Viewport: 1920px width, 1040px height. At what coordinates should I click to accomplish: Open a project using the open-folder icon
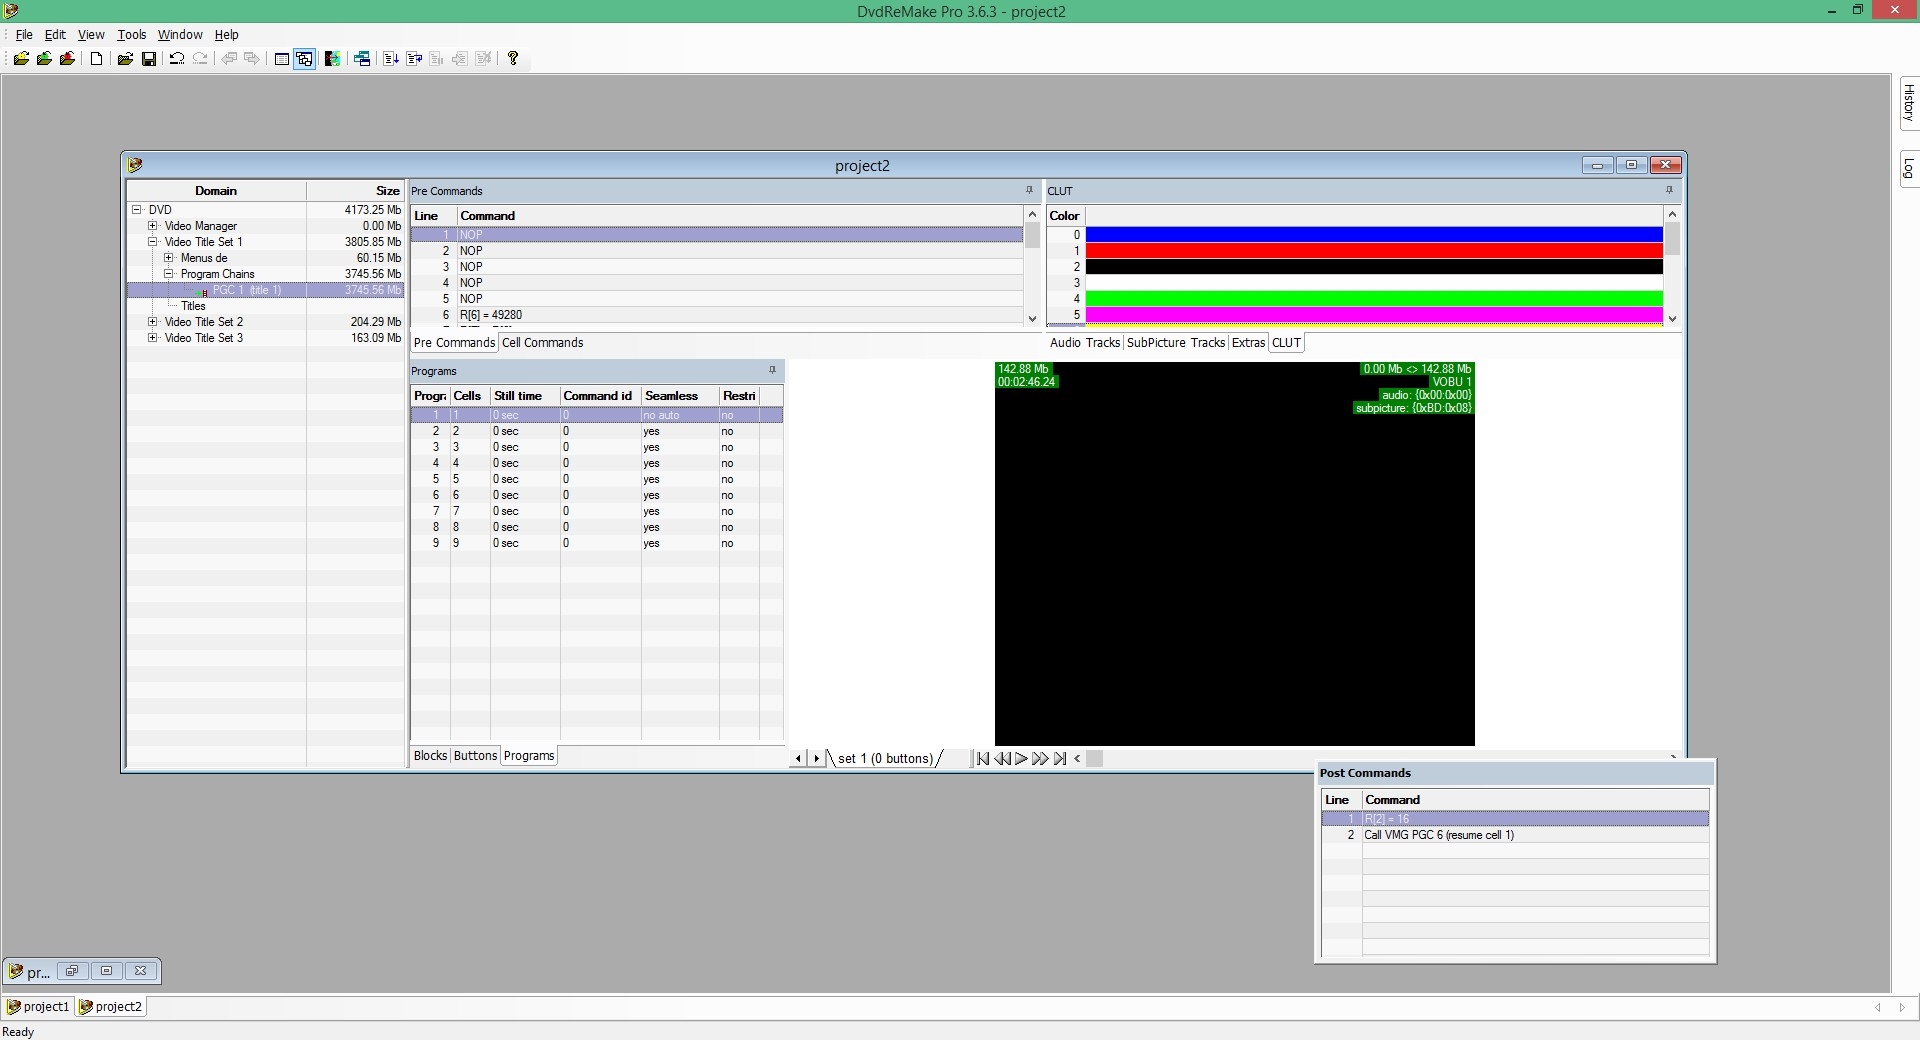tap(125, 59)
